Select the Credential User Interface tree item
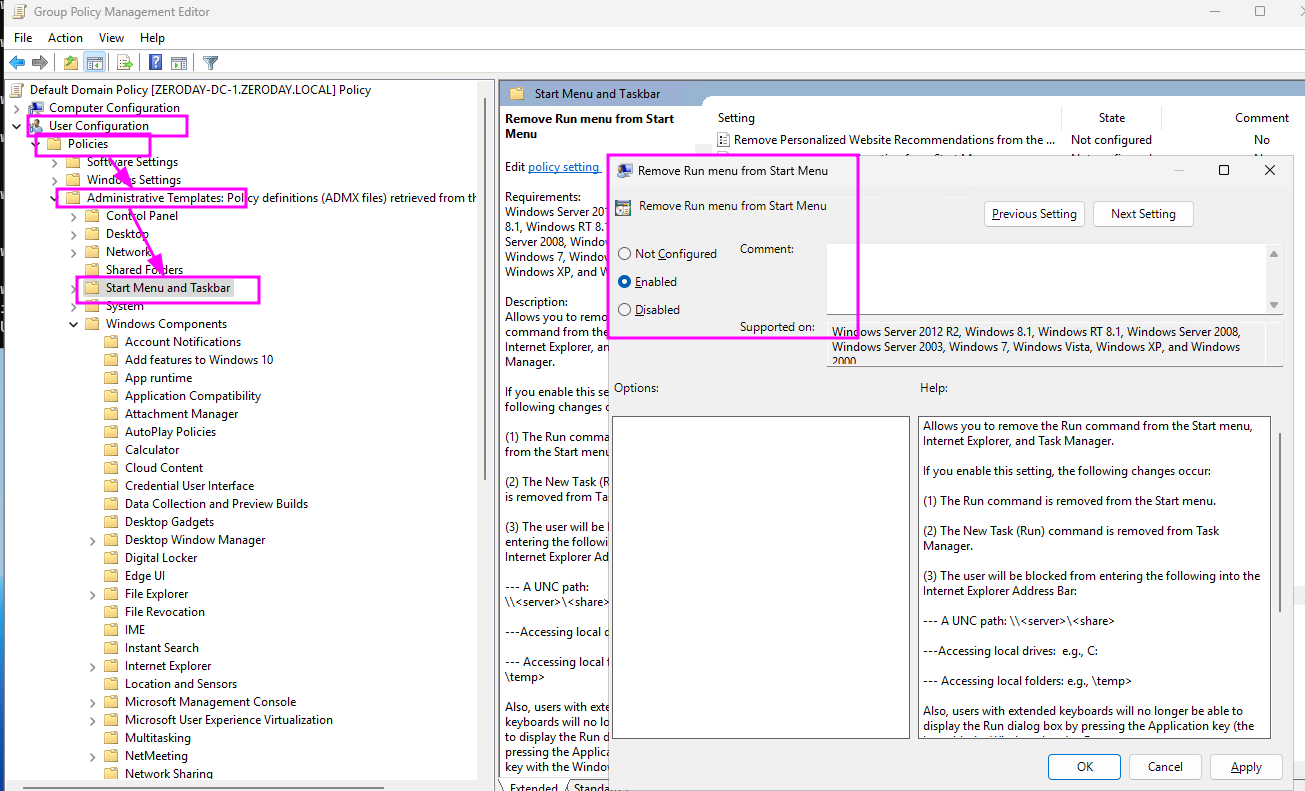The height and width of the screenshot is (791, 1305). coord(189,486)
